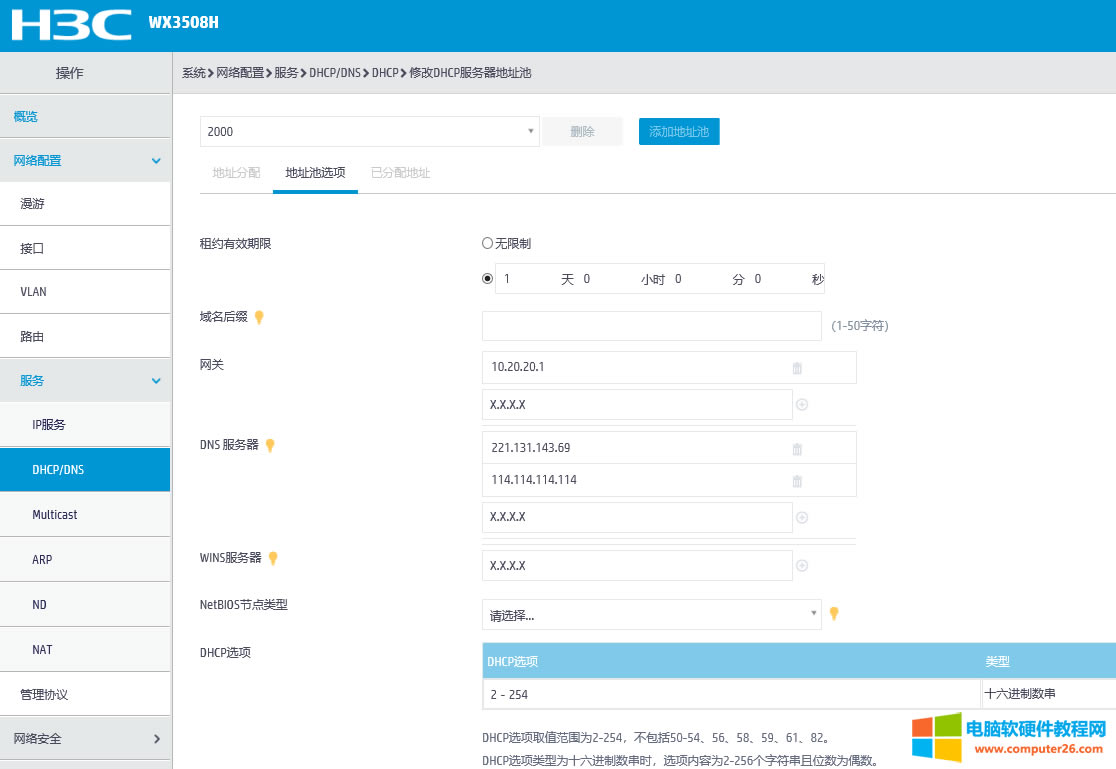Remove DNS server 114.114.114.114 via trash icon

tap(796, 480)
